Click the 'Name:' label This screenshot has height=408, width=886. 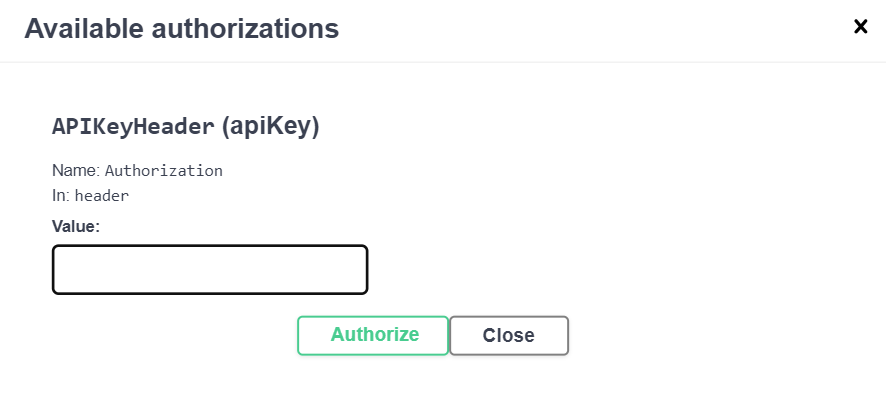point(76,170)
